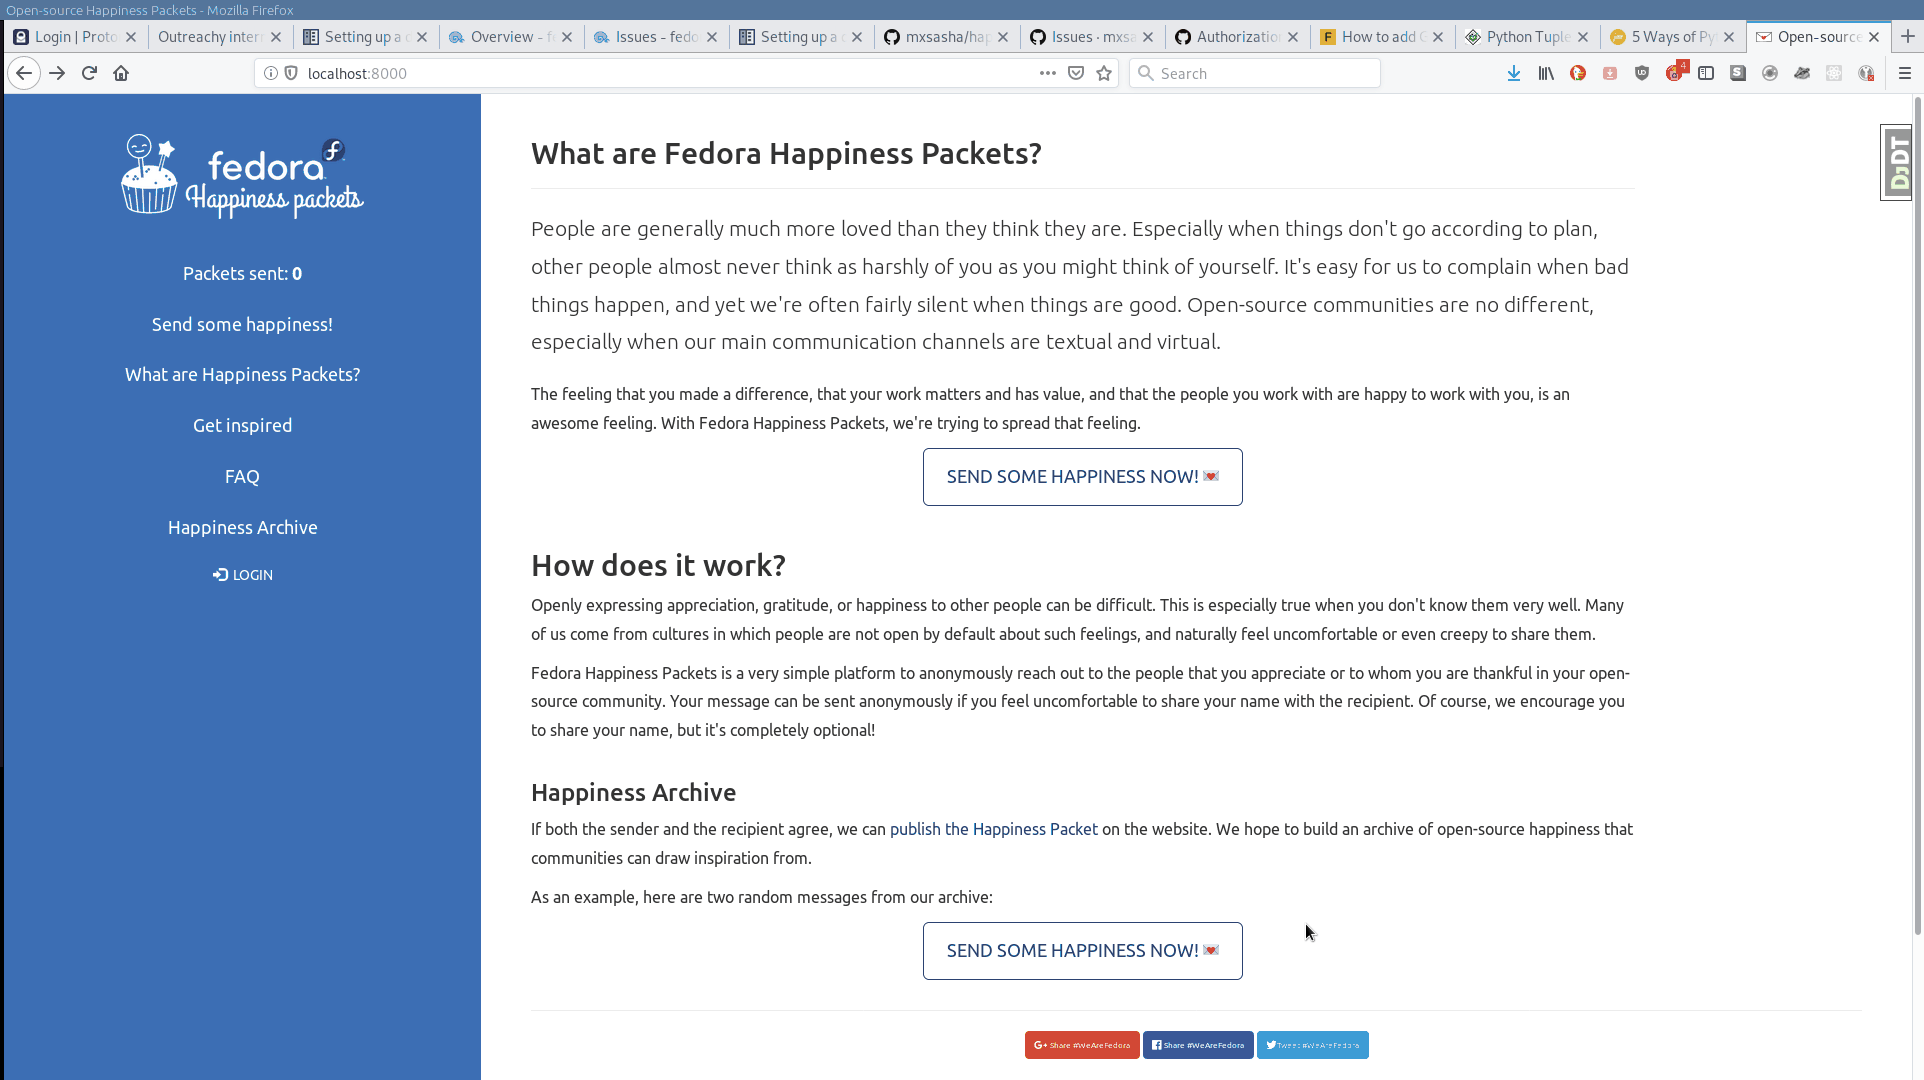
Task: Click the What are Fedora Happiness Packets? heading
Action: click(786, 153)
